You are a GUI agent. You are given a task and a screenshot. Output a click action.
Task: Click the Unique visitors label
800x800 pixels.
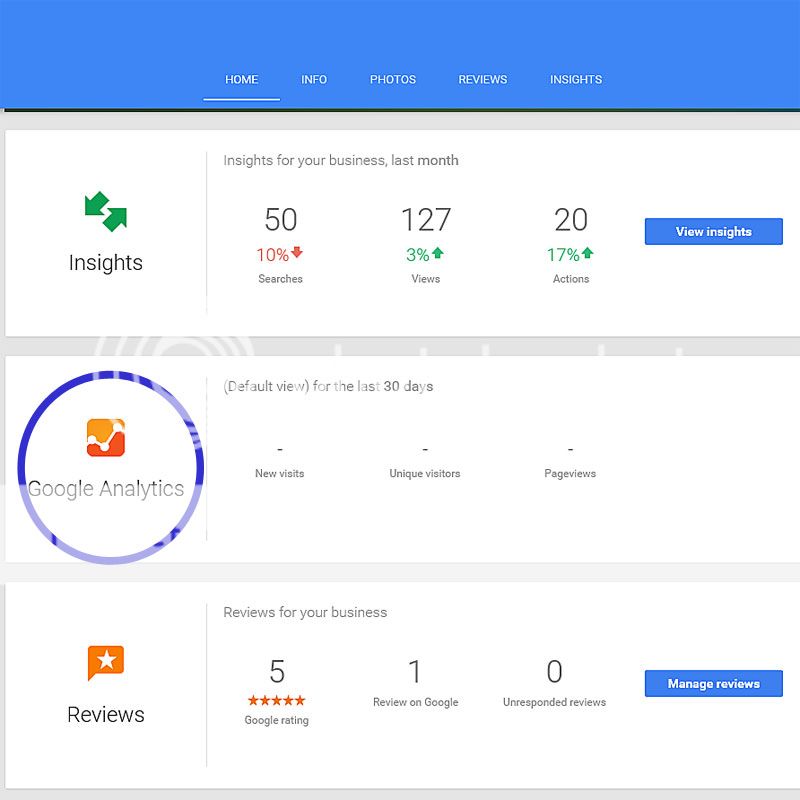point(425,473)
